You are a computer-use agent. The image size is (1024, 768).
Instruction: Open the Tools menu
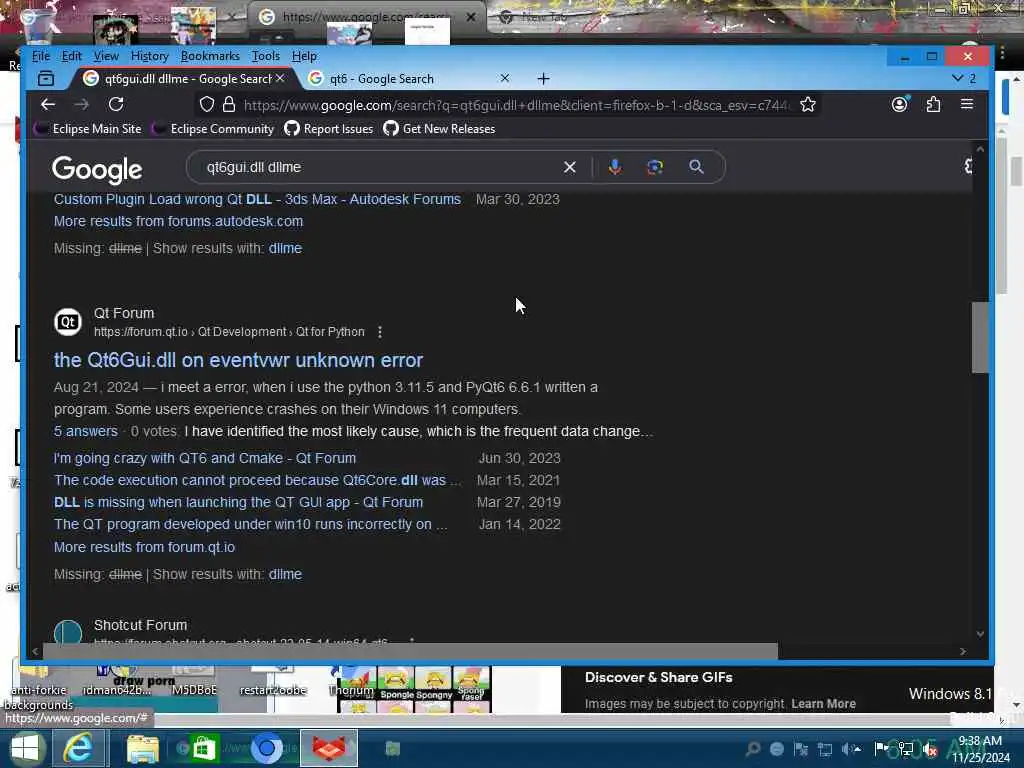tap(266, 56)
